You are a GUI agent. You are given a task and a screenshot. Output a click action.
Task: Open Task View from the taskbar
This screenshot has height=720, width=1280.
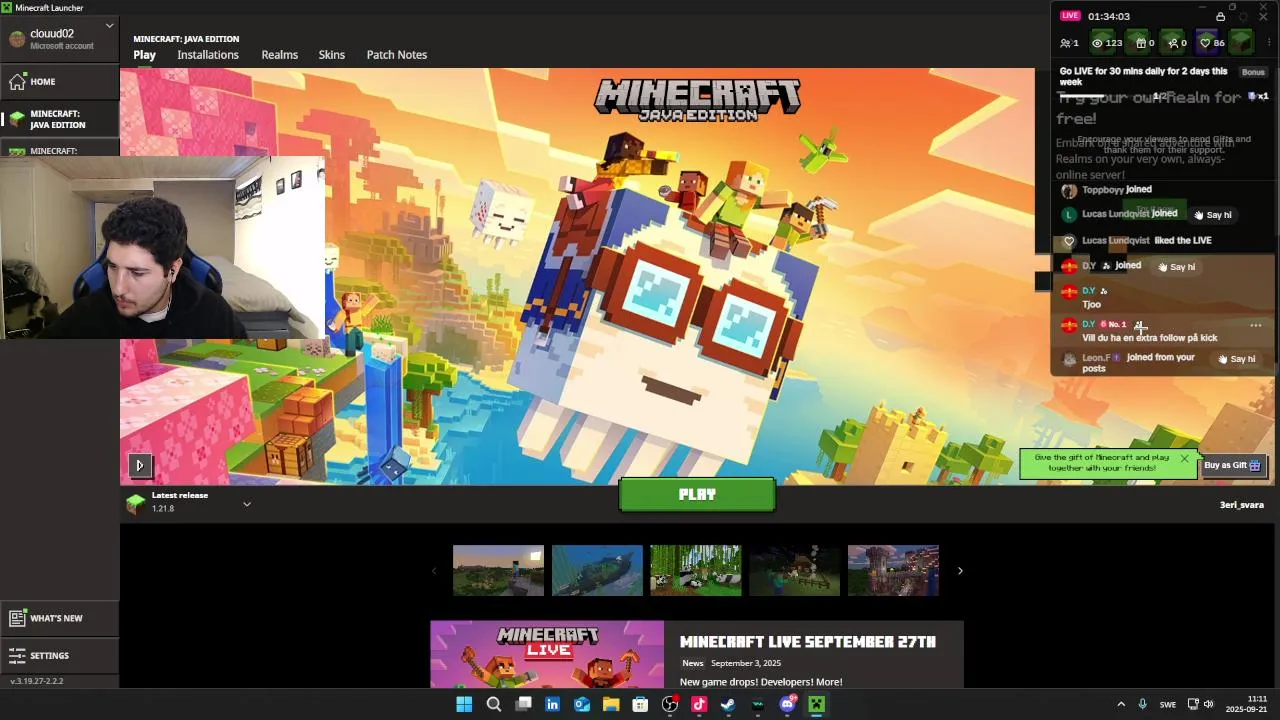click(523, 705)
